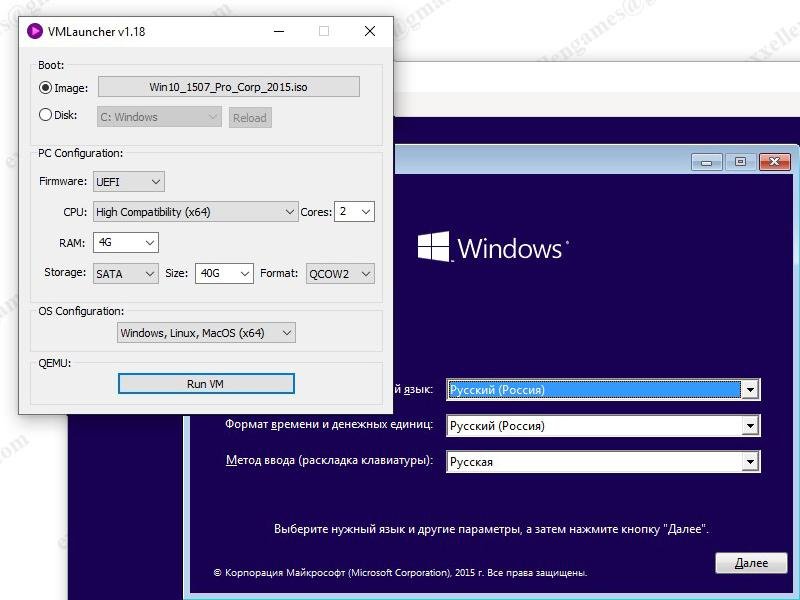Viewport: 800px width, 600px height.
Task: Click the VMLauncher purple play icon
Action: click(x=35, y=31)
